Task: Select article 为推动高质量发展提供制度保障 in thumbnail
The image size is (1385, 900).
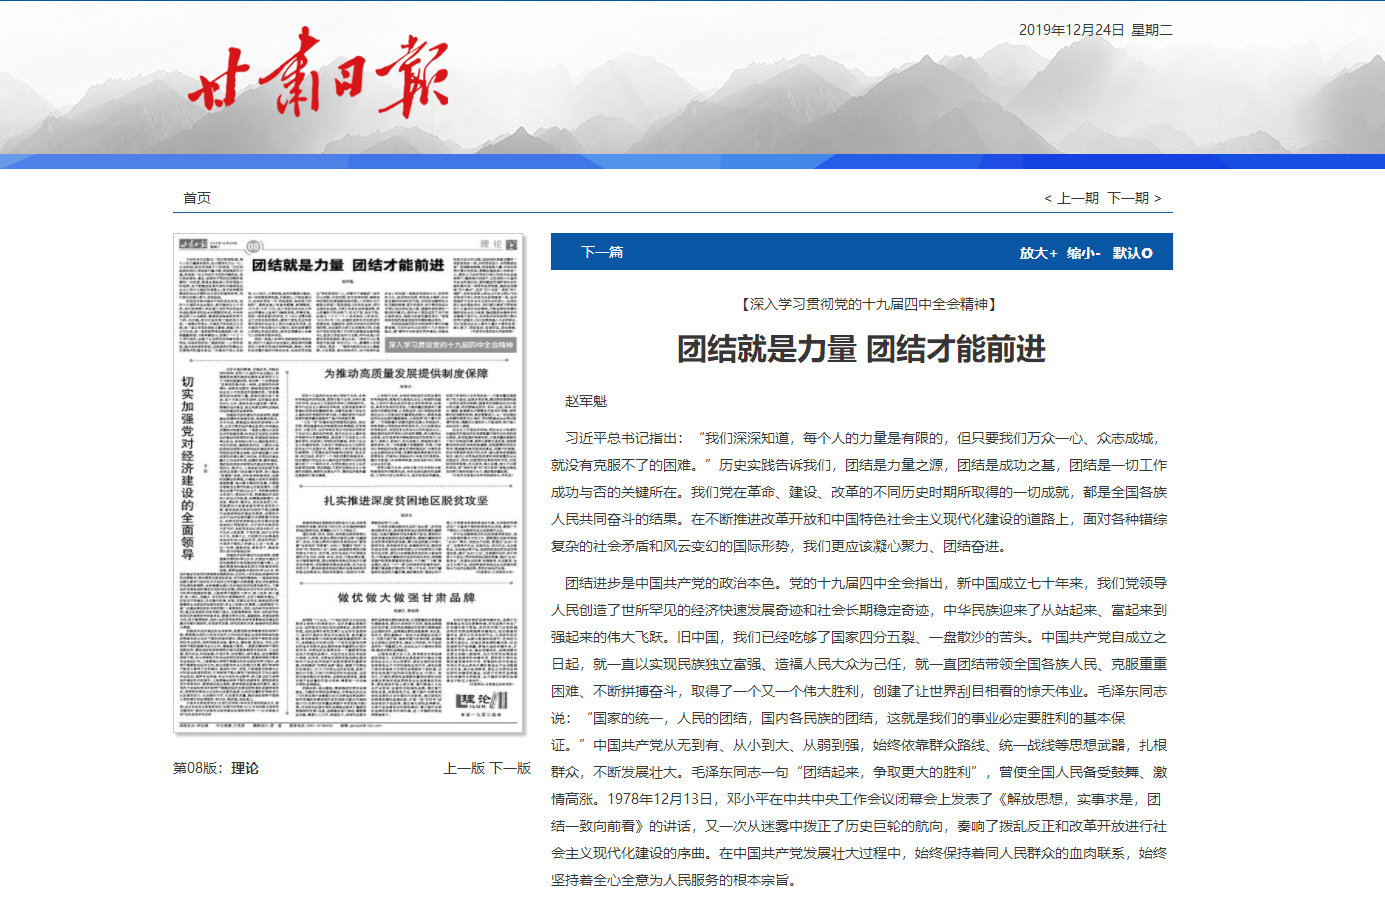Action: tap(406, 373)
